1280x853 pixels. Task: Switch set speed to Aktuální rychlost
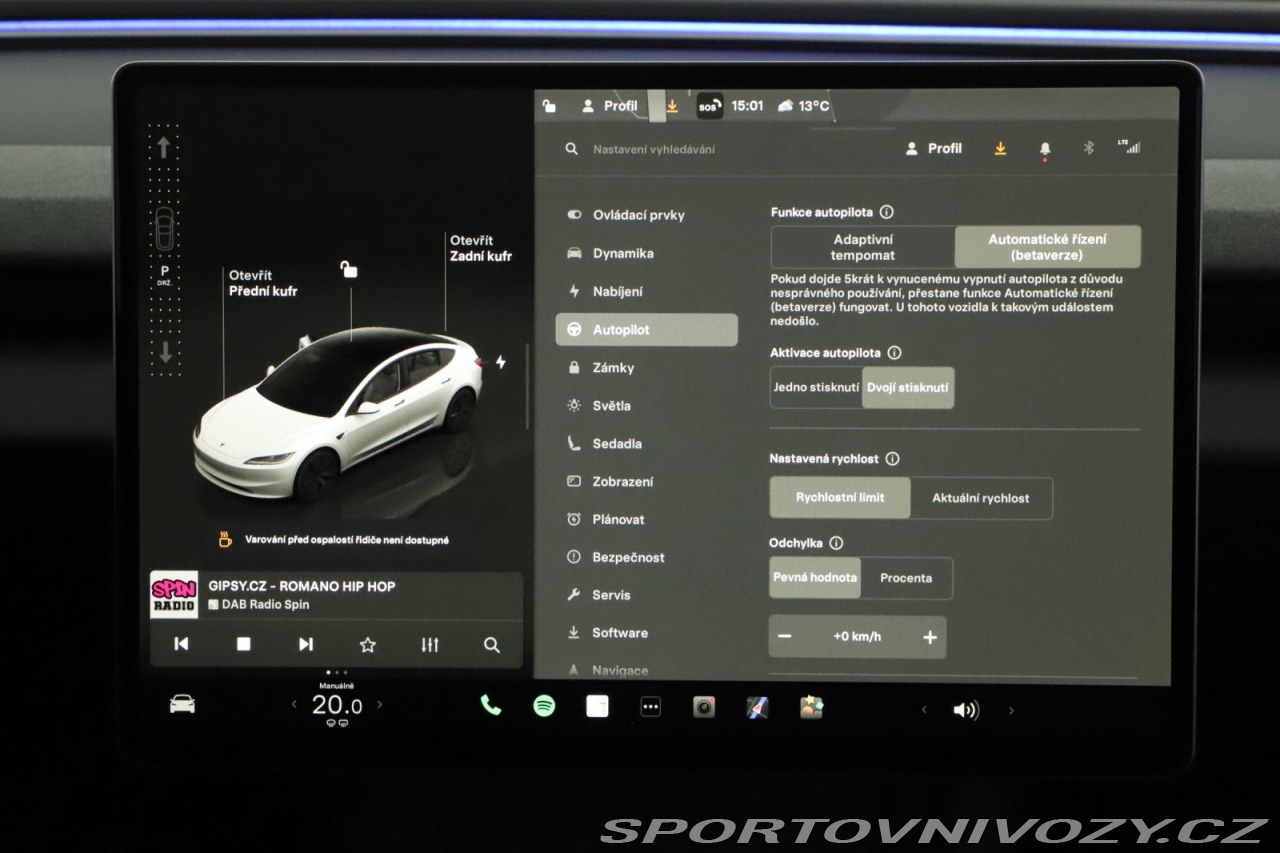tap(980, 498)
